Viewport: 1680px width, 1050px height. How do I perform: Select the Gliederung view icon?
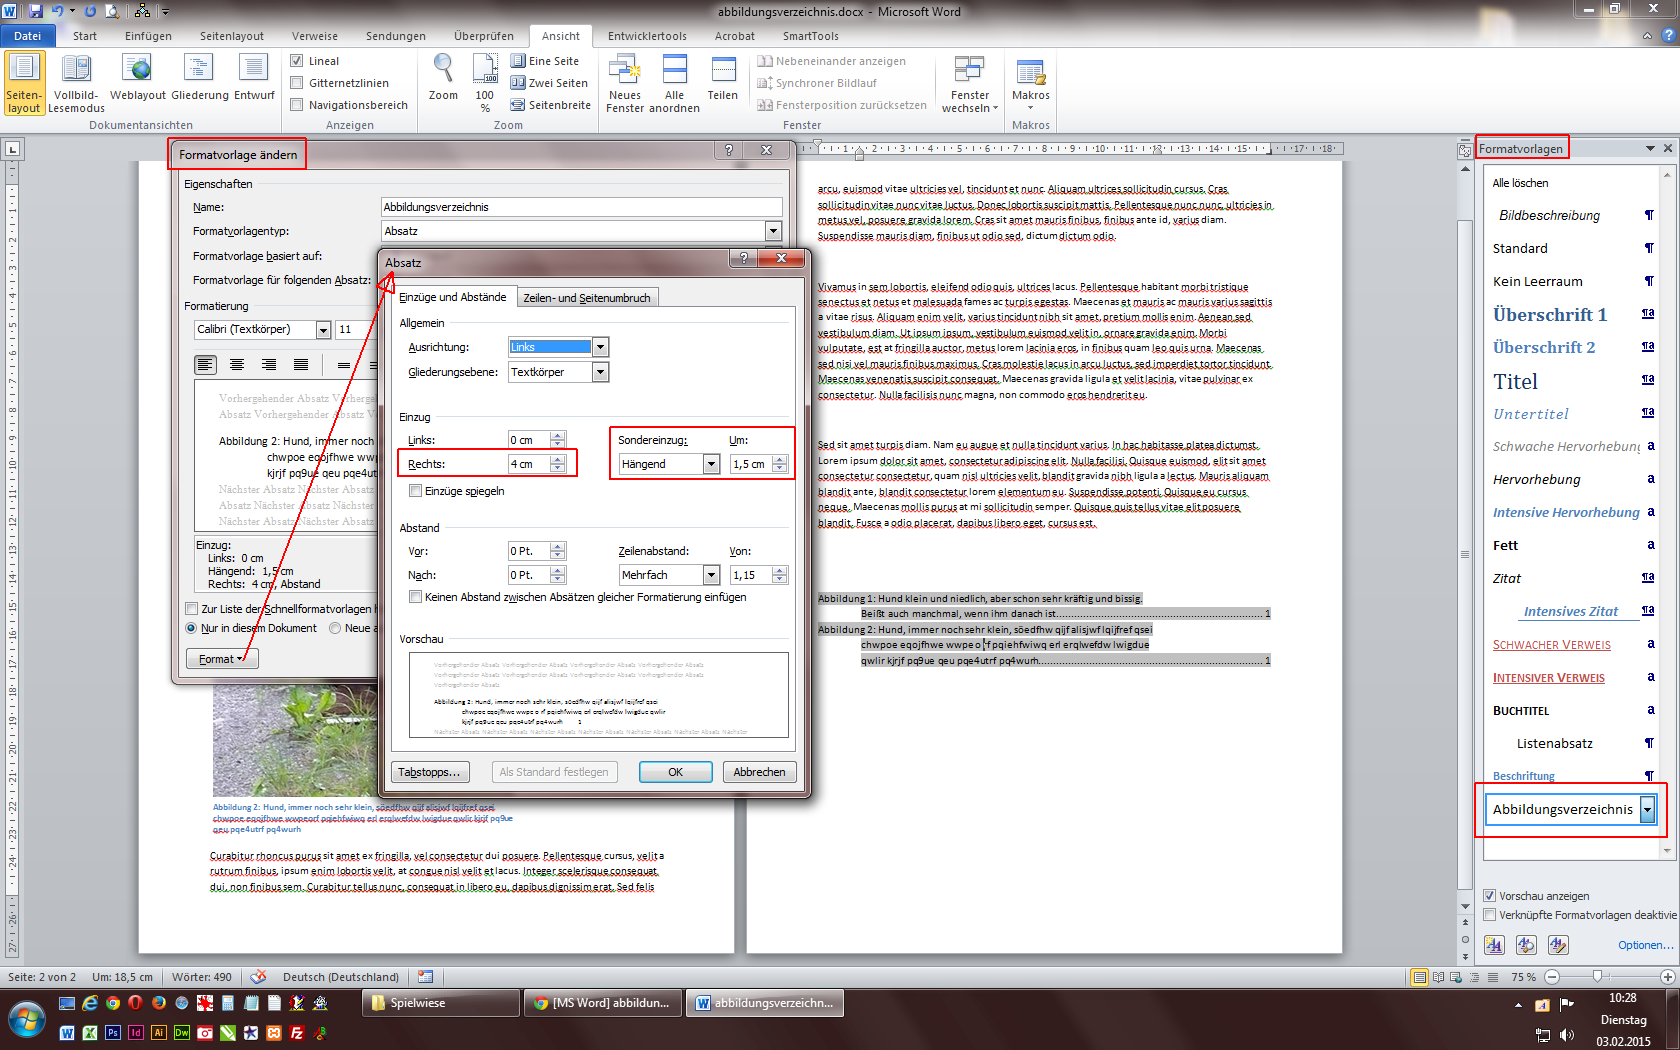click(199, 70)
